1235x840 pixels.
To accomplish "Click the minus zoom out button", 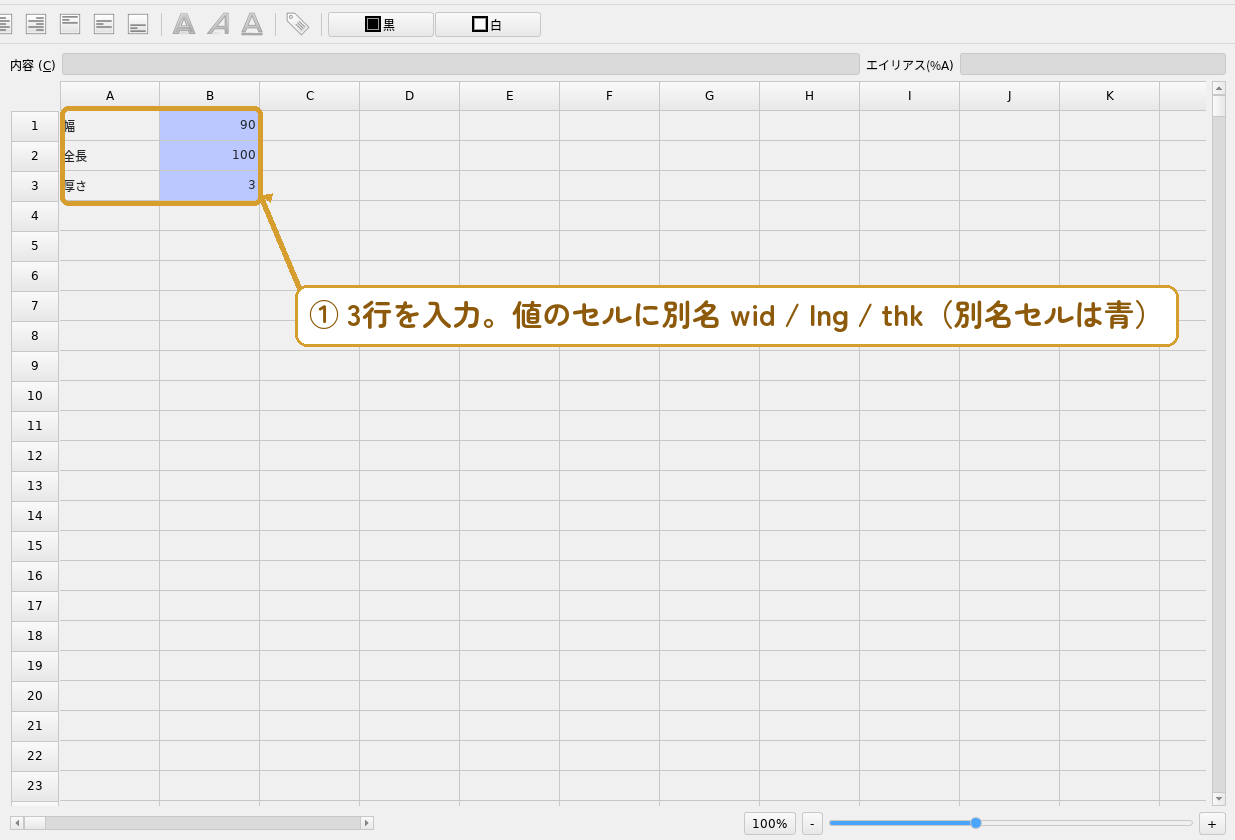I will (813, 823).
